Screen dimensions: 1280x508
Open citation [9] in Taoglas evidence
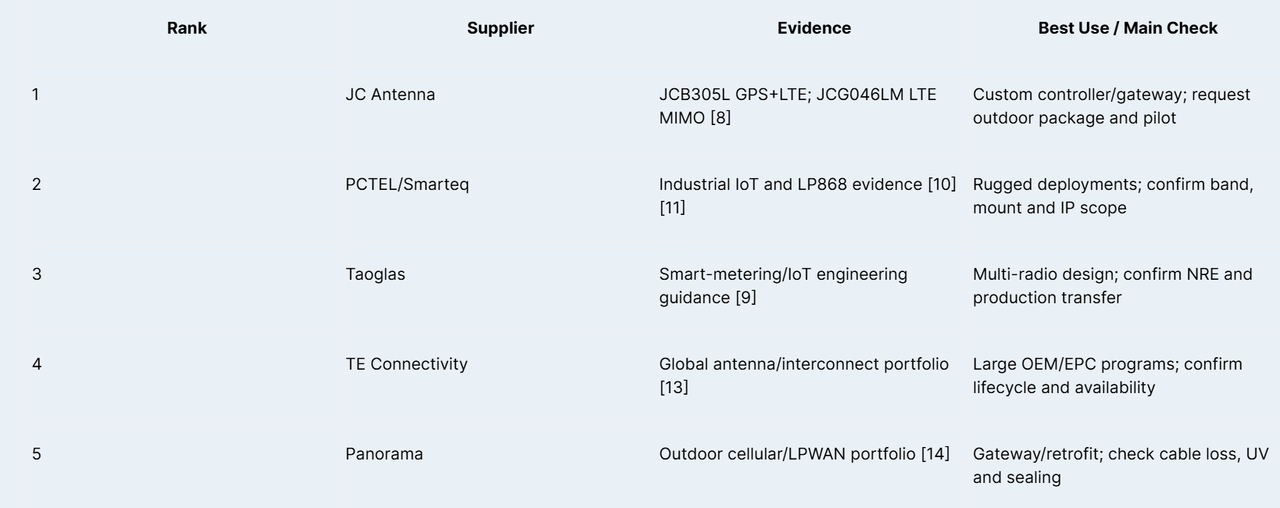[x=746, y=298]
